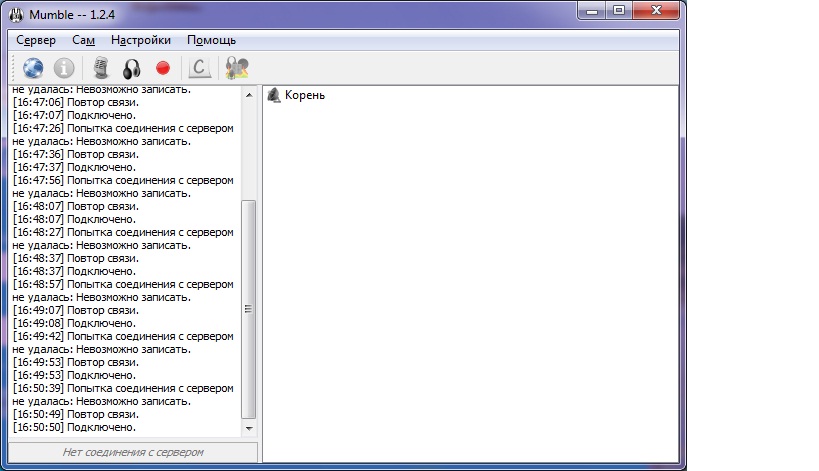Expand the Настройки menu
This screenshot has height=471, width=819.
point(141,40)
